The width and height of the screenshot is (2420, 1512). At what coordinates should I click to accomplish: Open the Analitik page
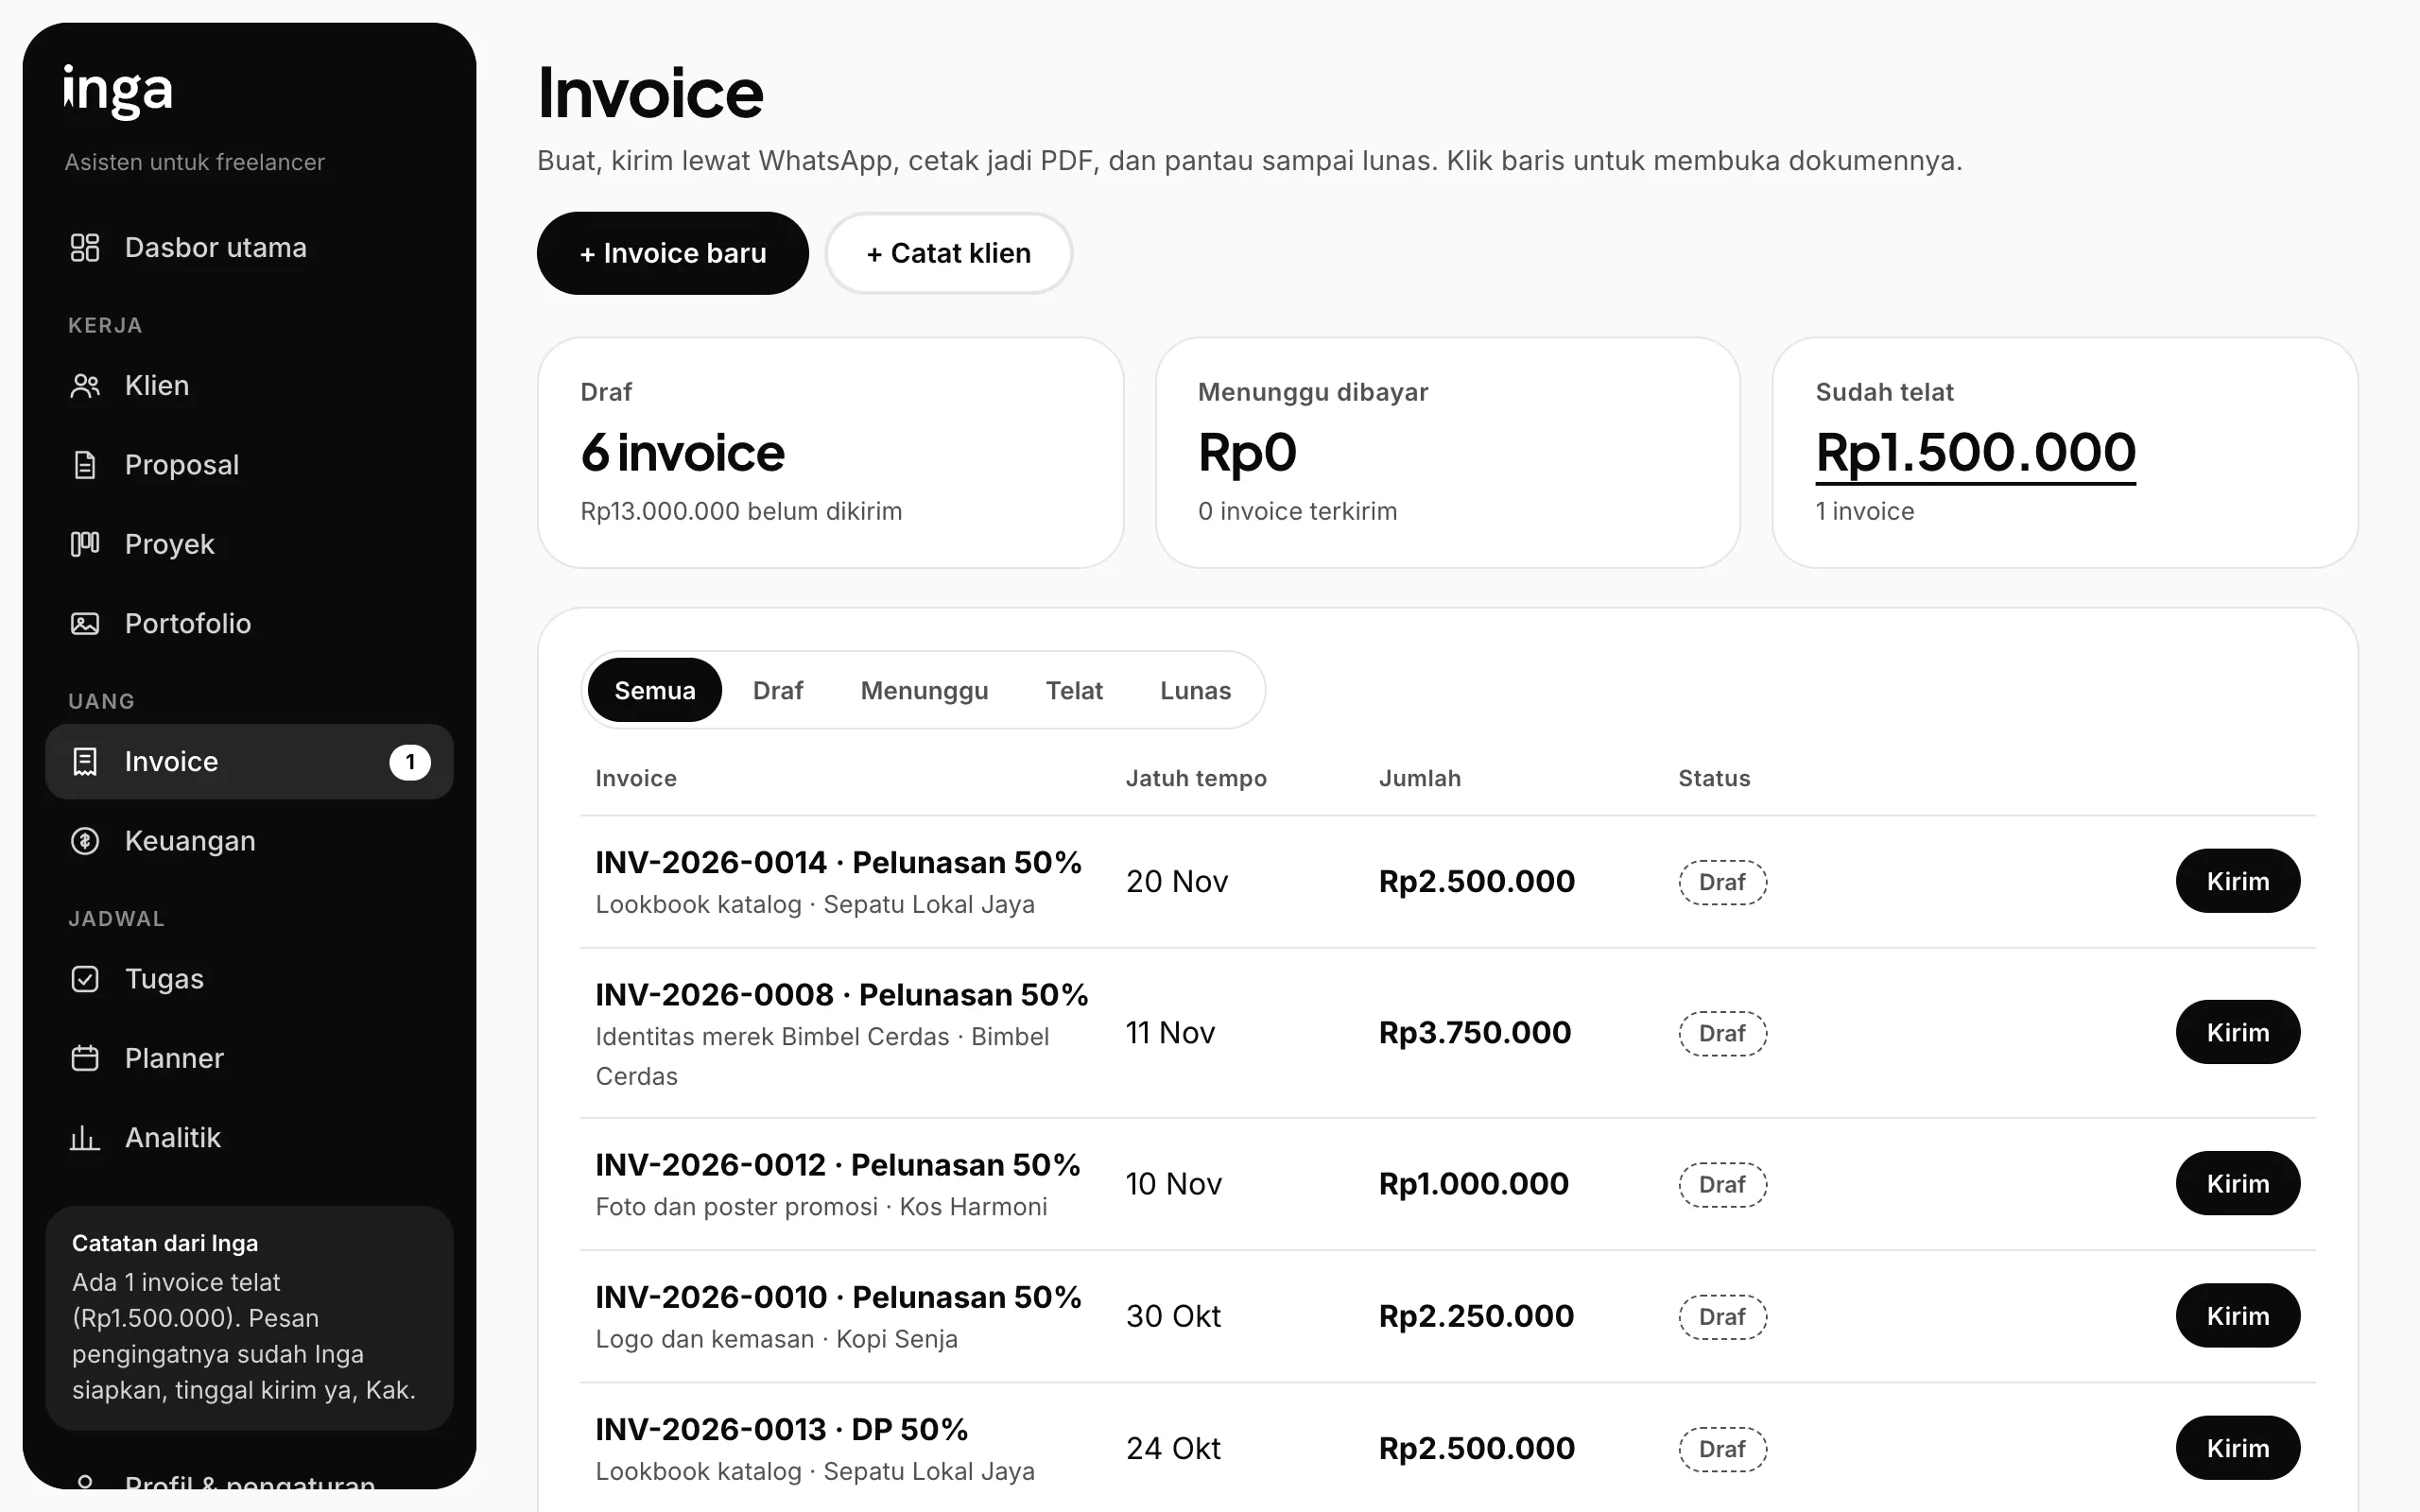click(249, 1138)
